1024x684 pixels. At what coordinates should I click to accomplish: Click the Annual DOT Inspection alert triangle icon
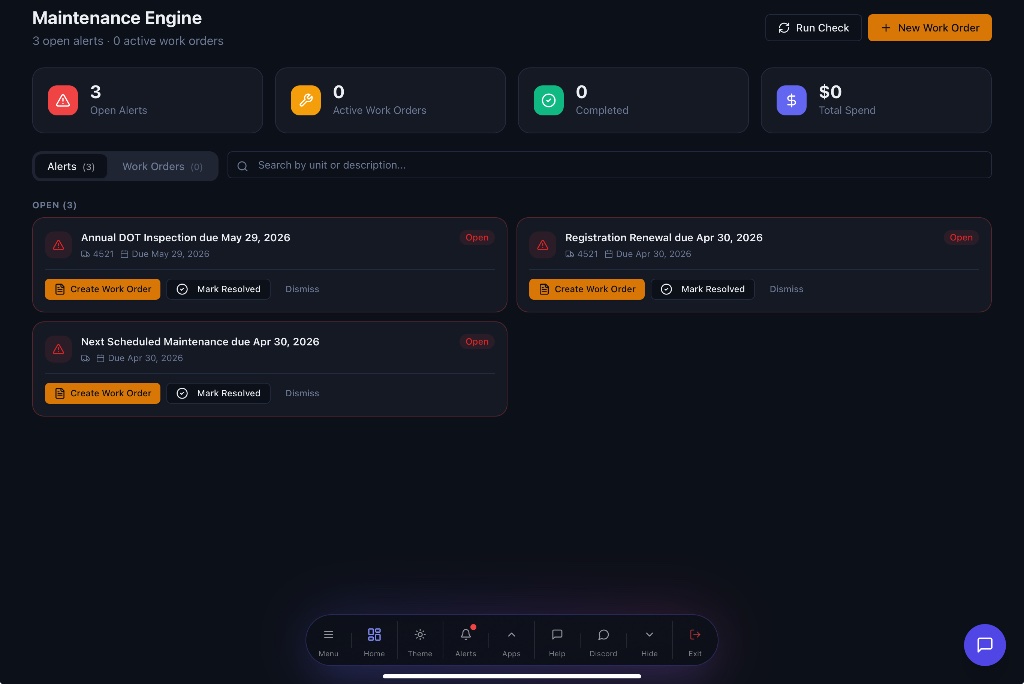click(58, 245)
